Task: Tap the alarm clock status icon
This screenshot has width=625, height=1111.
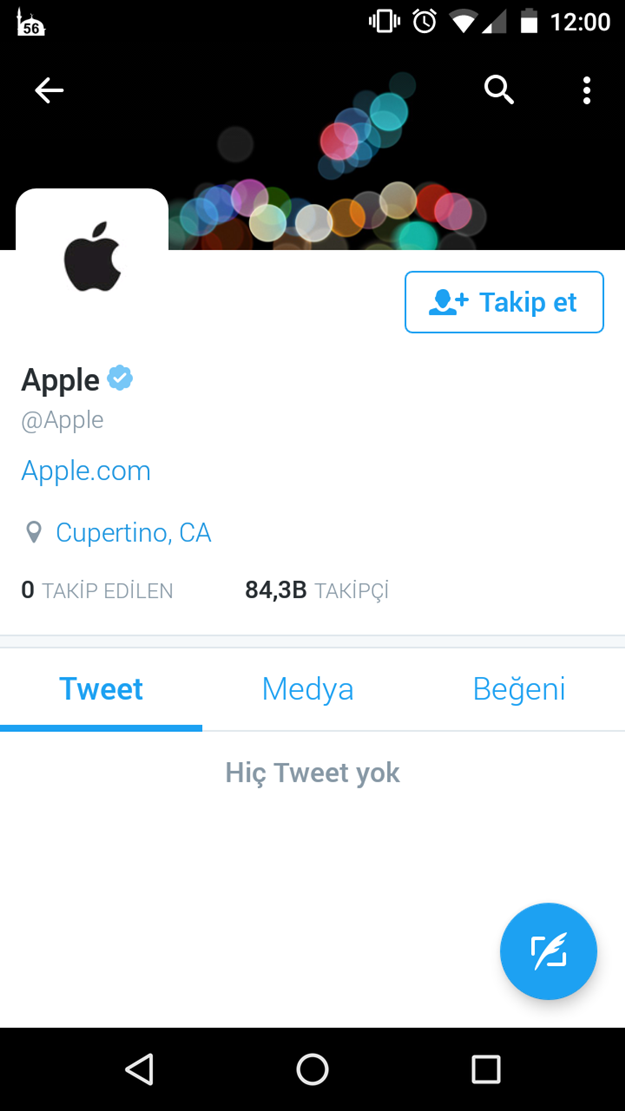Action: [x=424, y=21]
